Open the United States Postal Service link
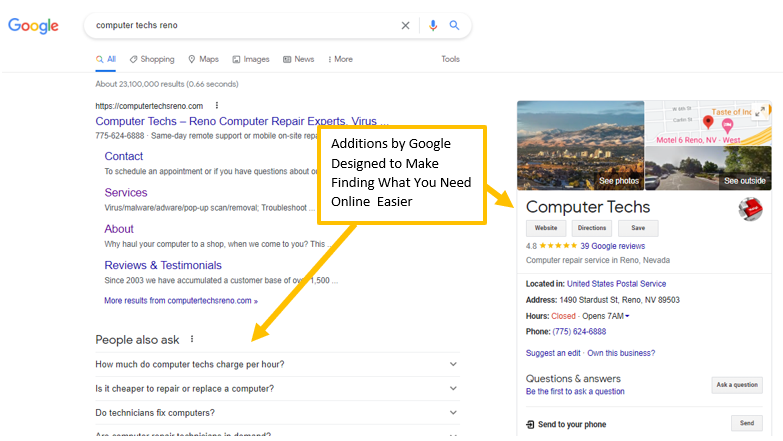Screen dimensions: 783x441 click(616, 284)
